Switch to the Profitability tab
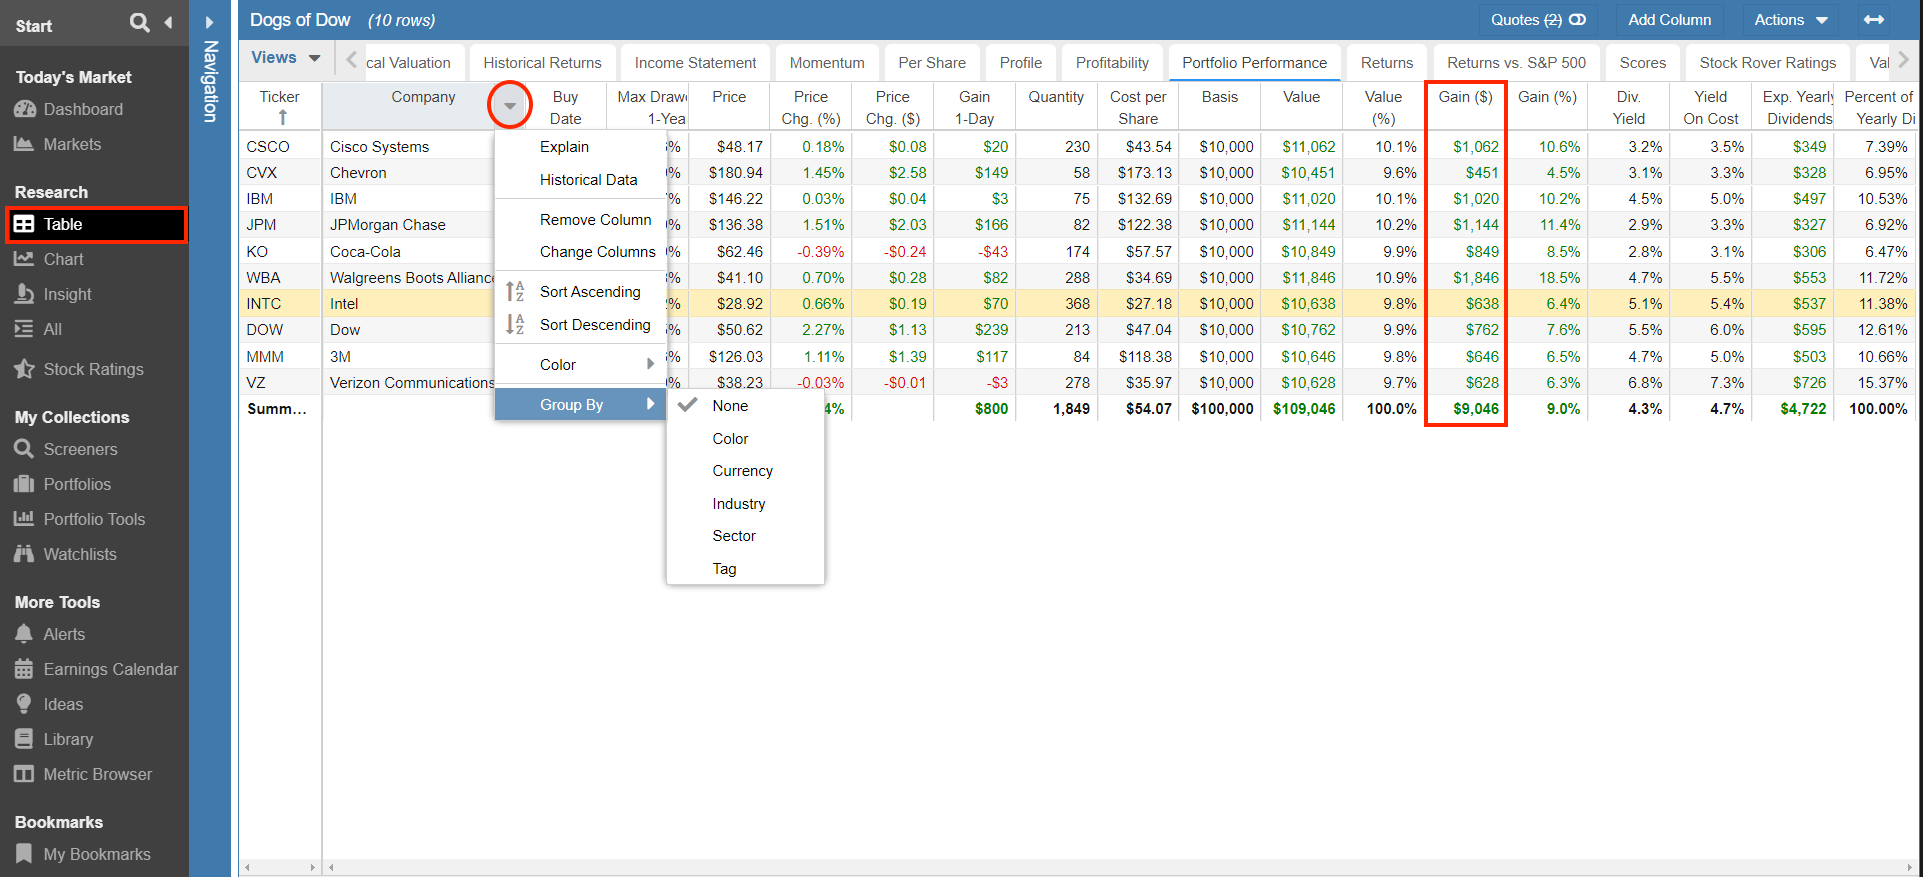Image resolution: width=1923 pixels, height=877 pixels. [1112, 63]
